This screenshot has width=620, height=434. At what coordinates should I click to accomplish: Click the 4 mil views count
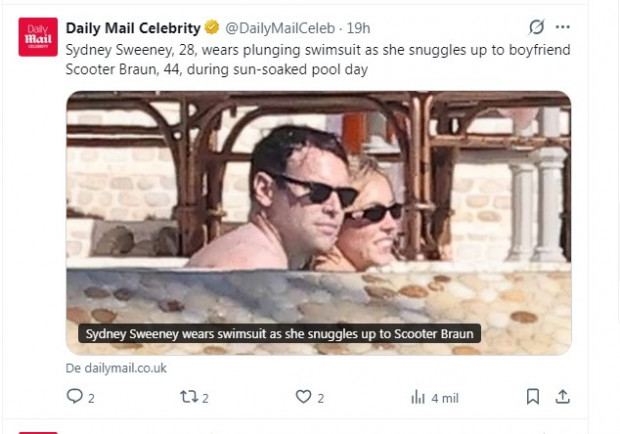445,398
